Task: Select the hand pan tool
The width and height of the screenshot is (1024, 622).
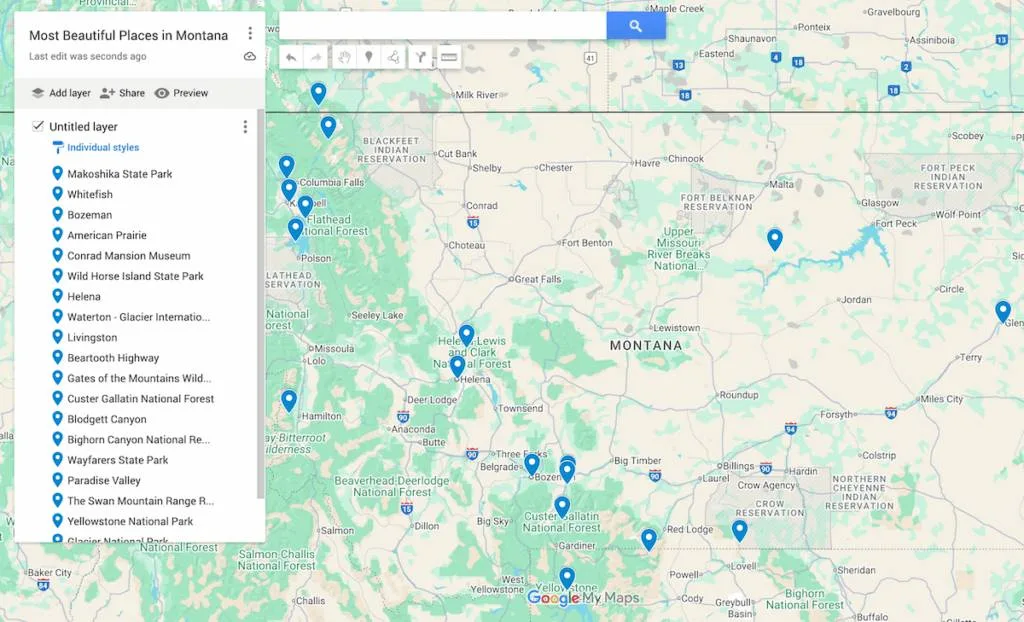Action: (x=344, y=57)
